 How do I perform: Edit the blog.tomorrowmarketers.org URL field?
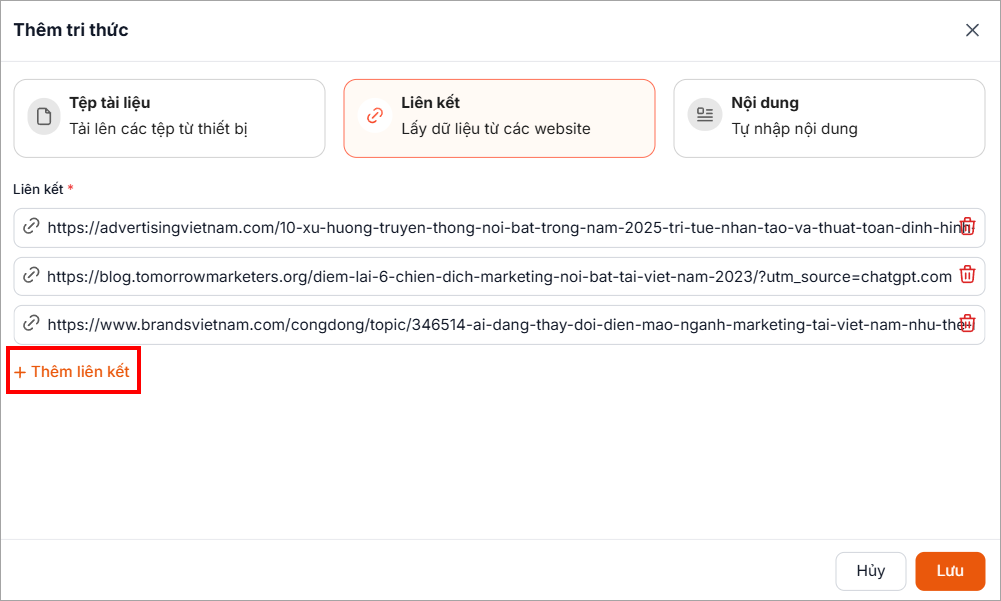[x=500, y=275]
